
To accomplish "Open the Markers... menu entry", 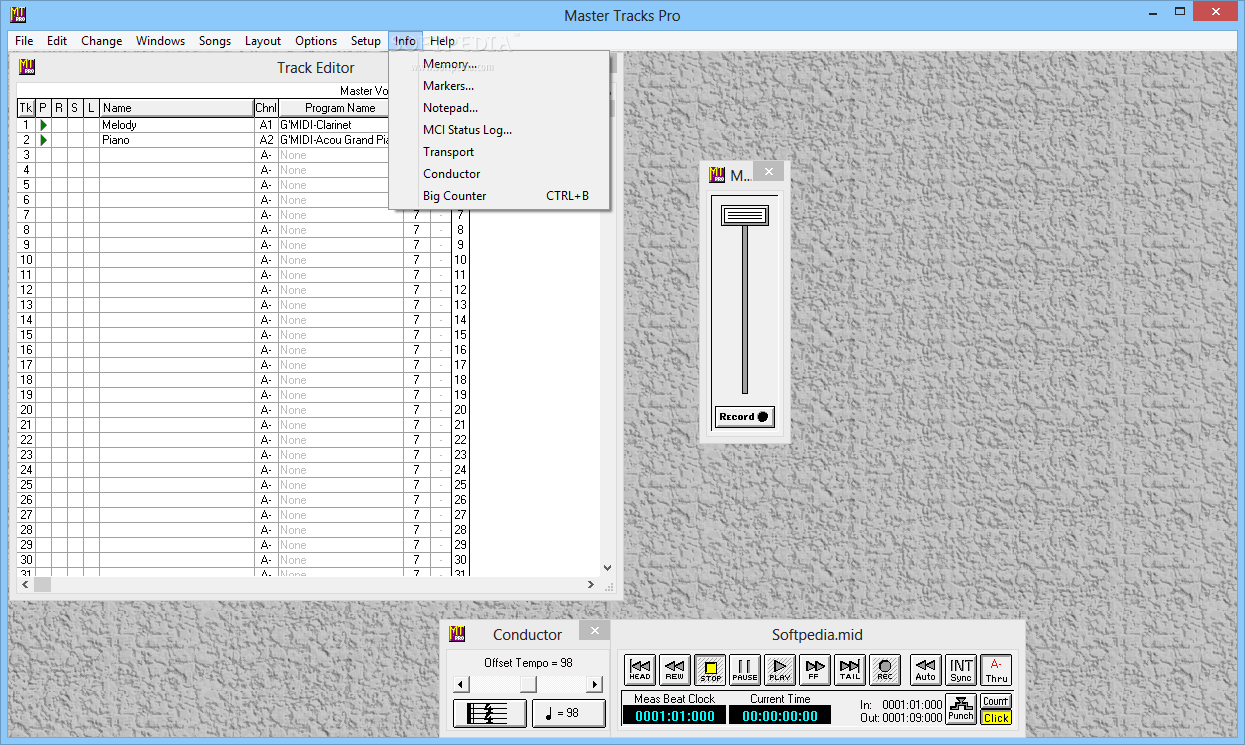I will tap(499, 86).
